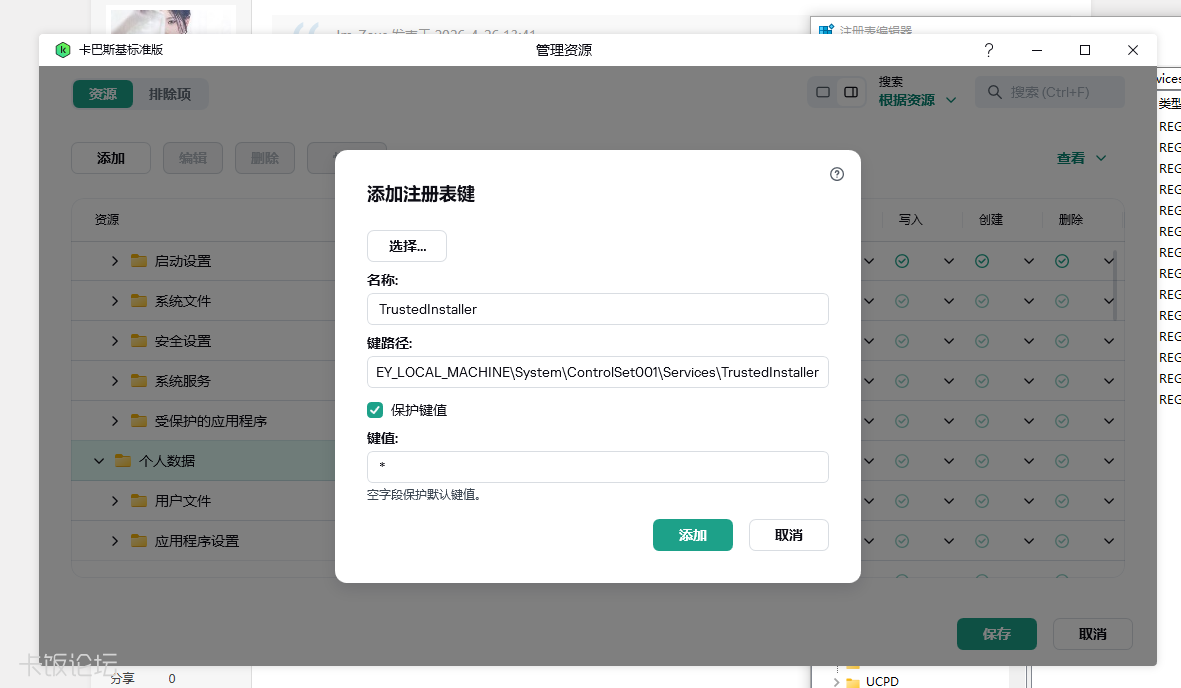Click the 系统文件 folder icon

click(x=139, y=301)
